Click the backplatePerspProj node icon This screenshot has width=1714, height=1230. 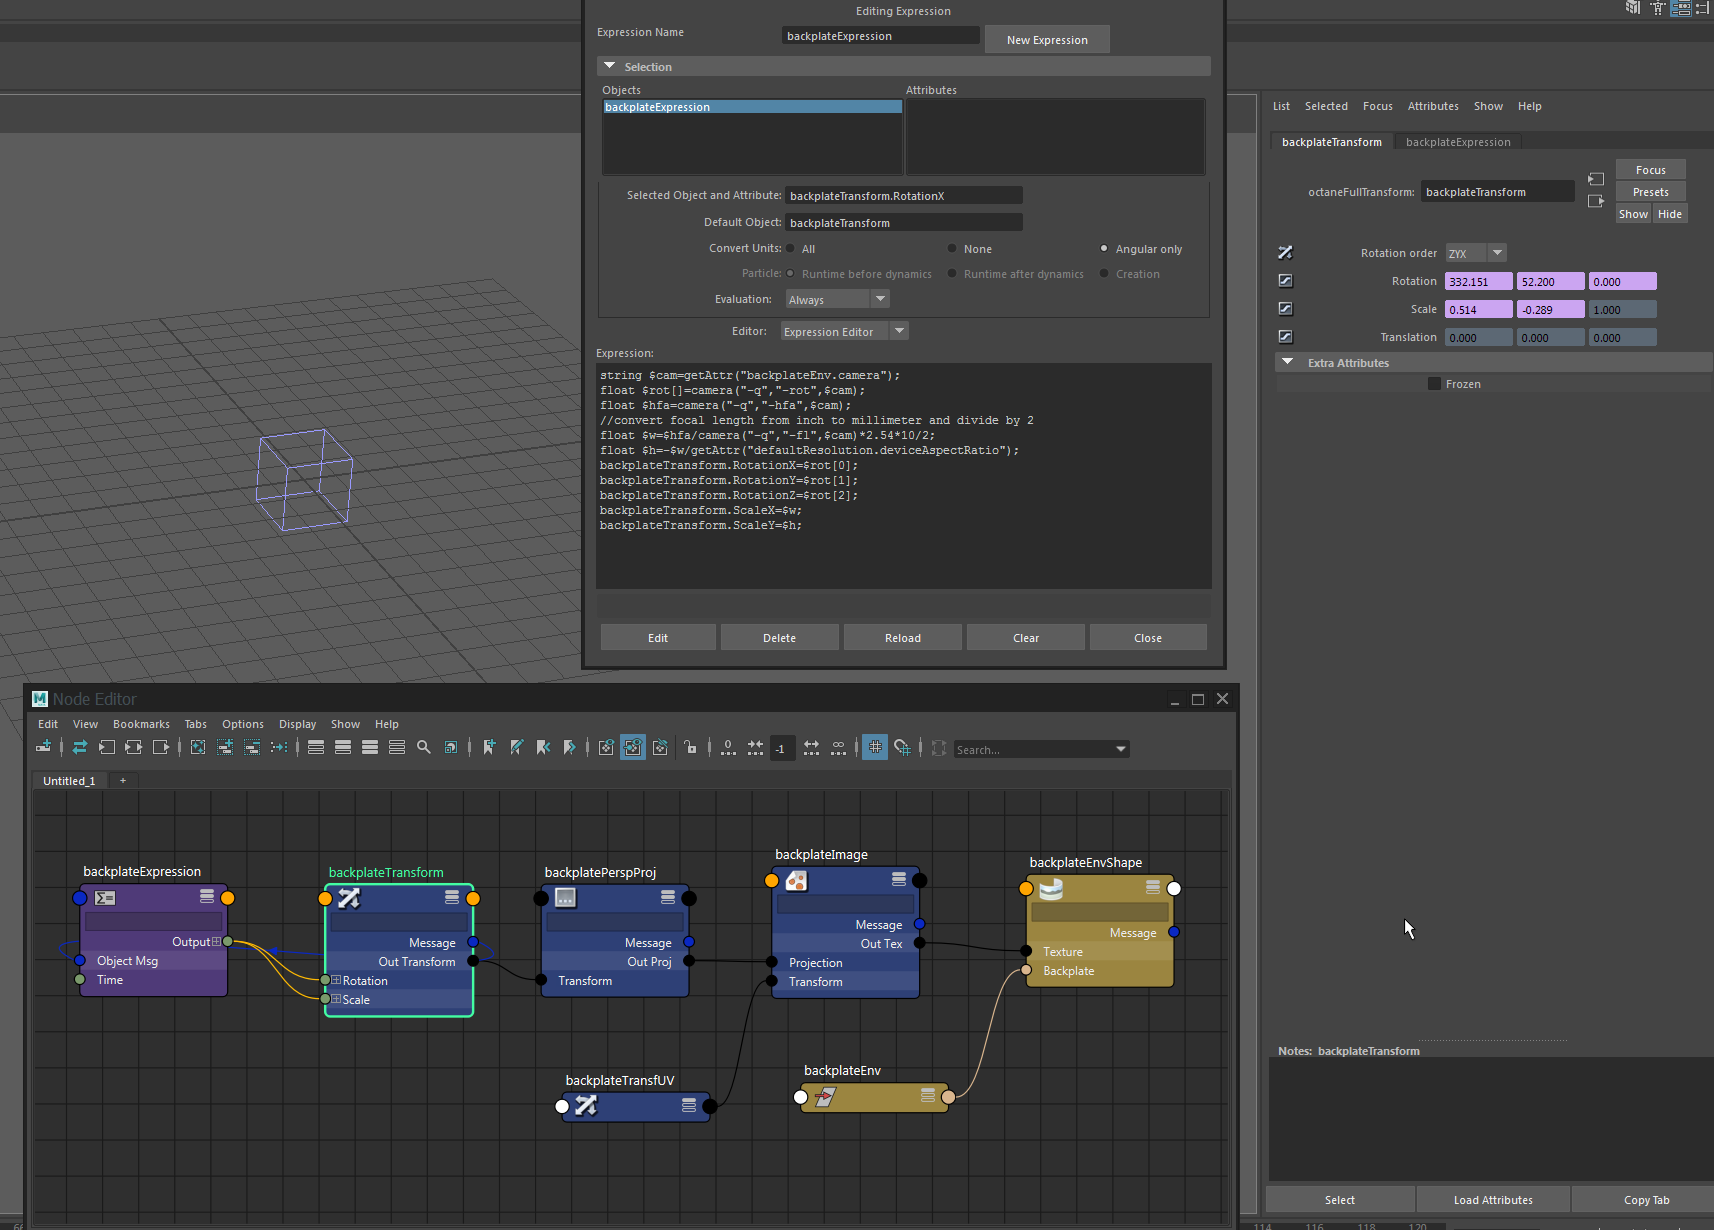pos(565,898)
